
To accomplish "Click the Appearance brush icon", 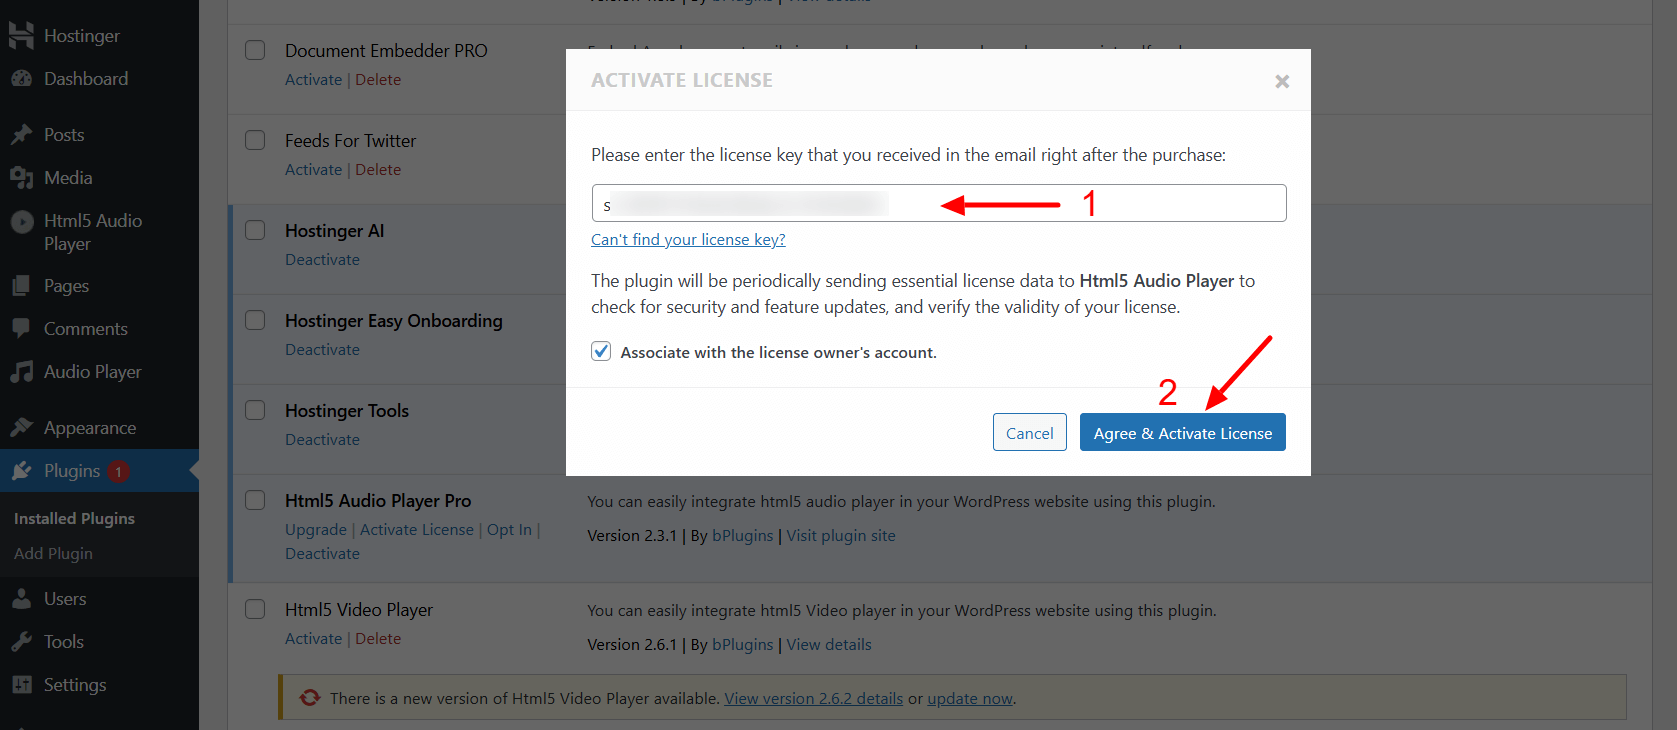I will tap(20, 427).
